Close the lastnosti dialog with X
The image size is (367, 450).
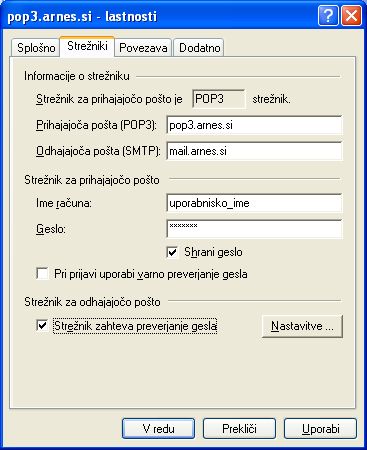[351, 16]
